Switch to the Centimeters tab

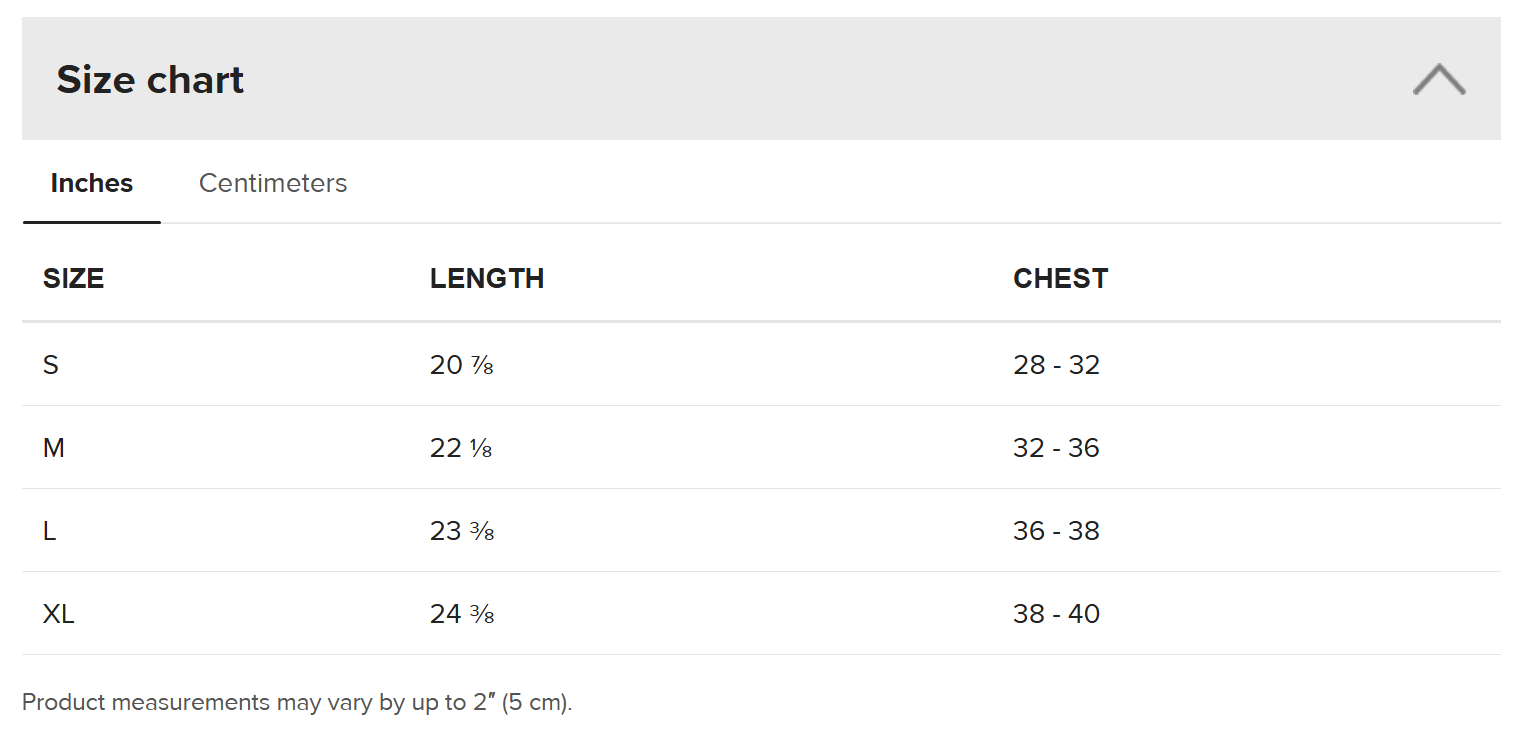click(273, 183)
